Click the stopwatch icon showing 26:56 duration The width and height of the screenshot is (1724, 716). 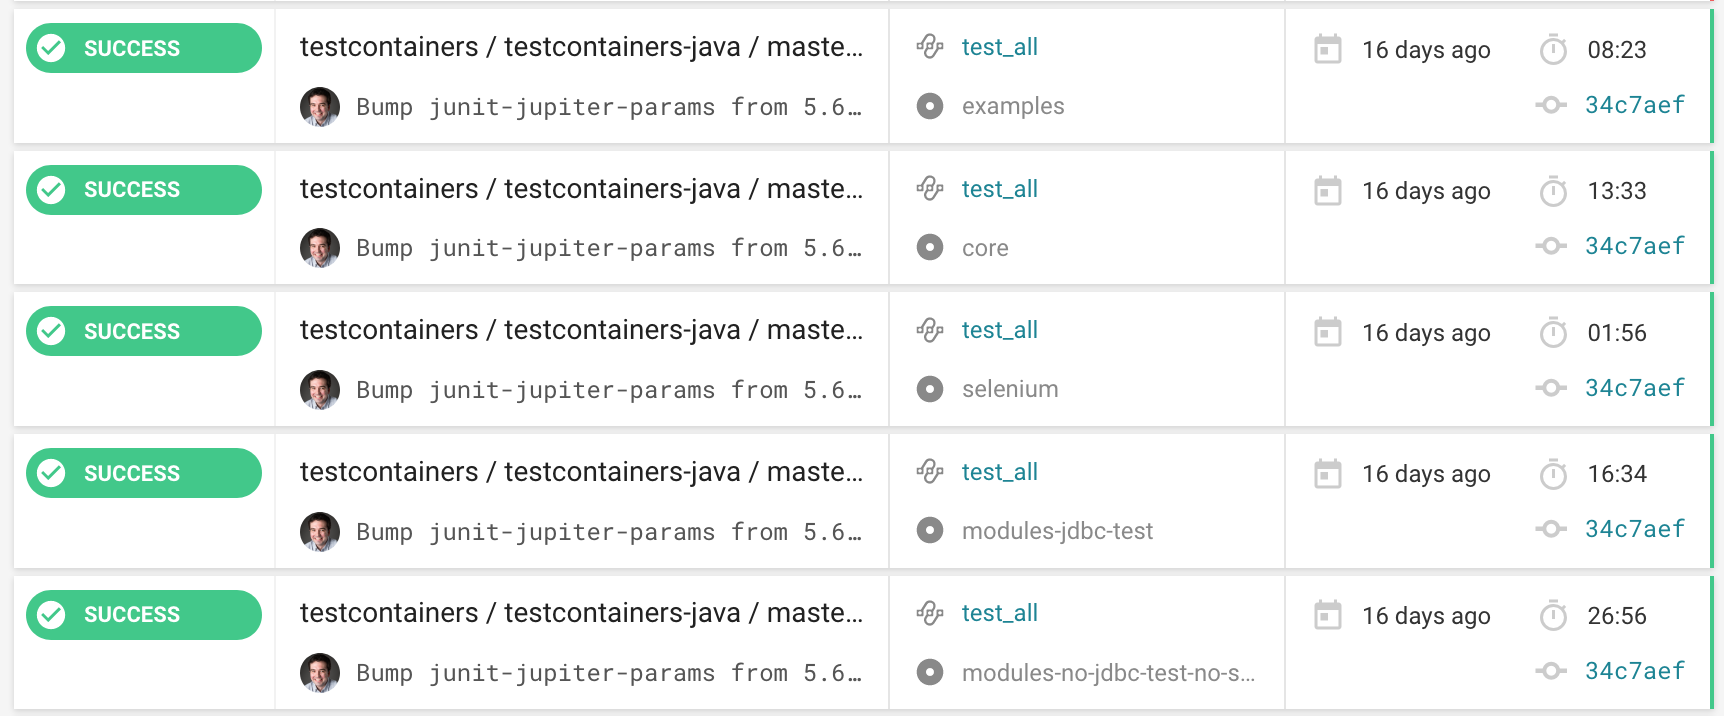click(1553, 615)
